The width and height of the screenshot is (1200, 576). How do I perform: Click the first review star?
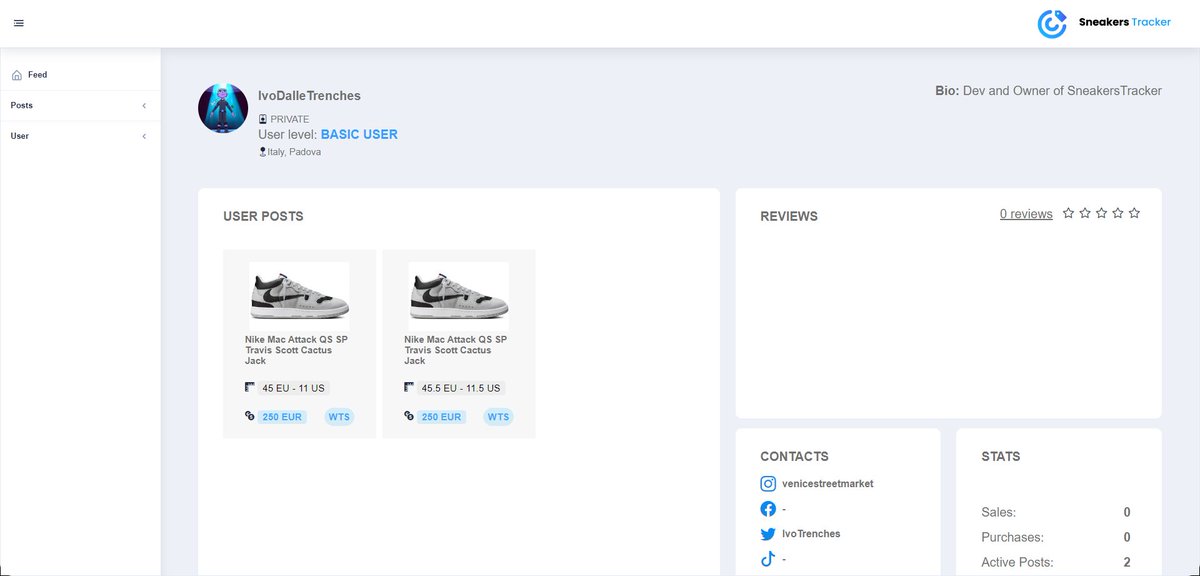[1068, 213]
